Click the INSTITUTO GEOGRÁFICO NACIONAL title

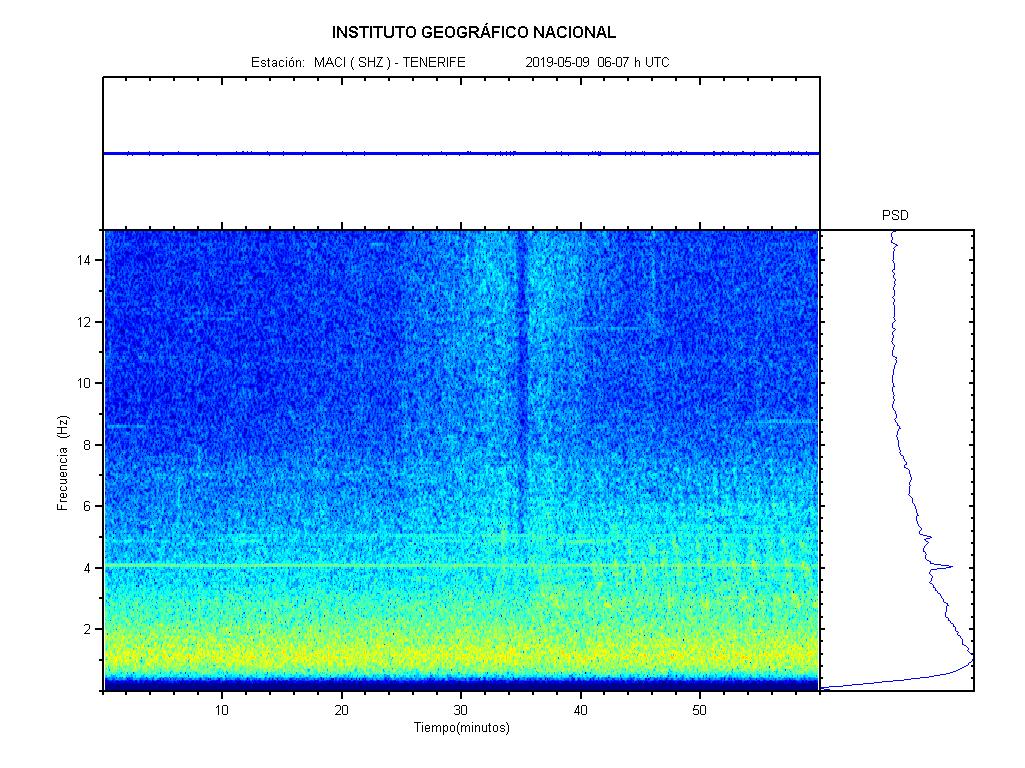[474, 33]
